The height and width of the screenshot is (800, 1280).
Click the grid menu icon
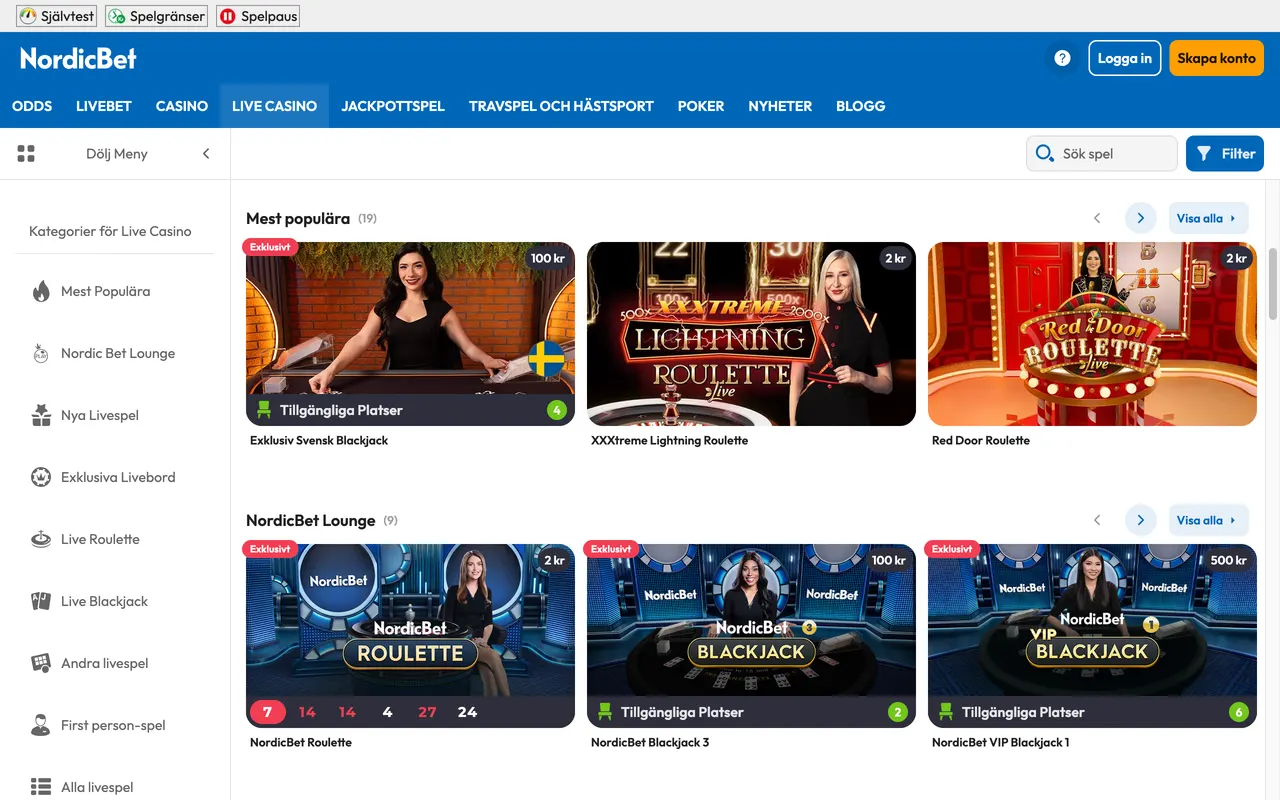(26, 153)
